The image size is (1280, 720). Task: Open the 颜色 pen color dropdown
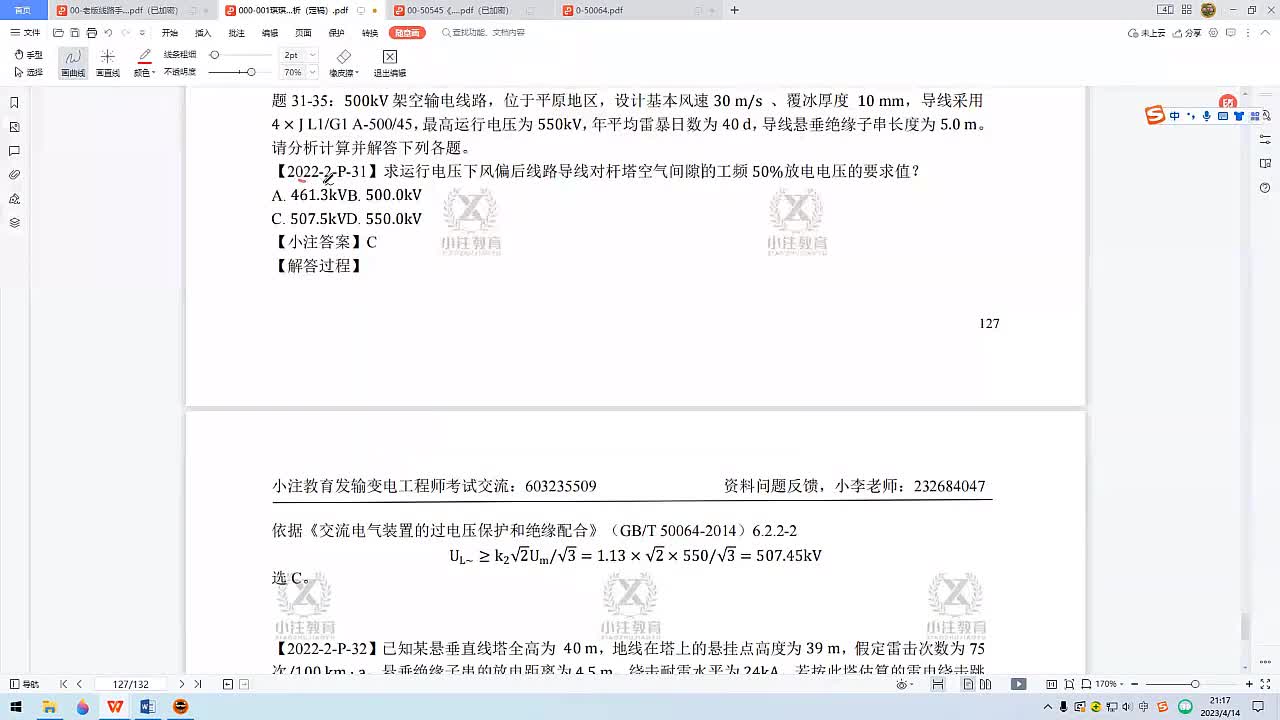point(144,73)
